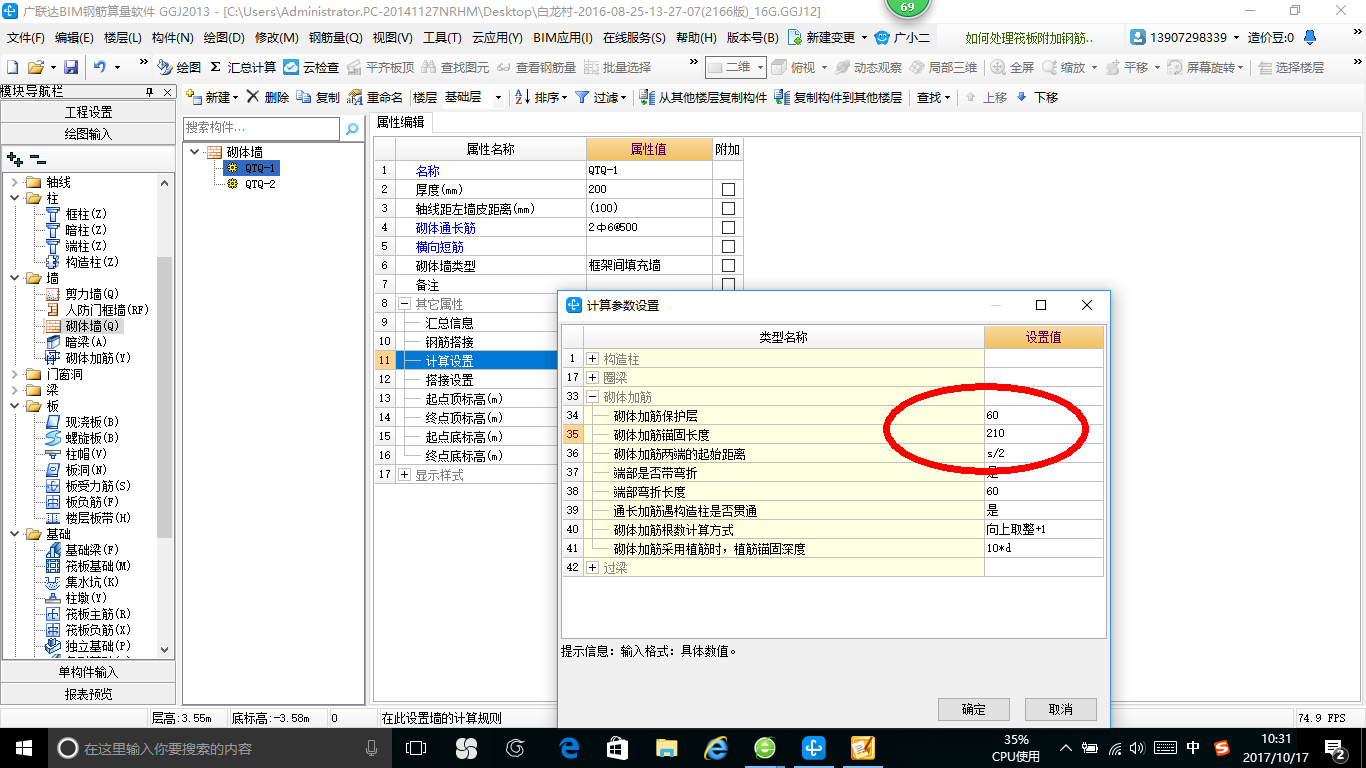Open 钢筋量(Q) menu
Viewport: 1366px width, 768px height.
coord(335,37)
